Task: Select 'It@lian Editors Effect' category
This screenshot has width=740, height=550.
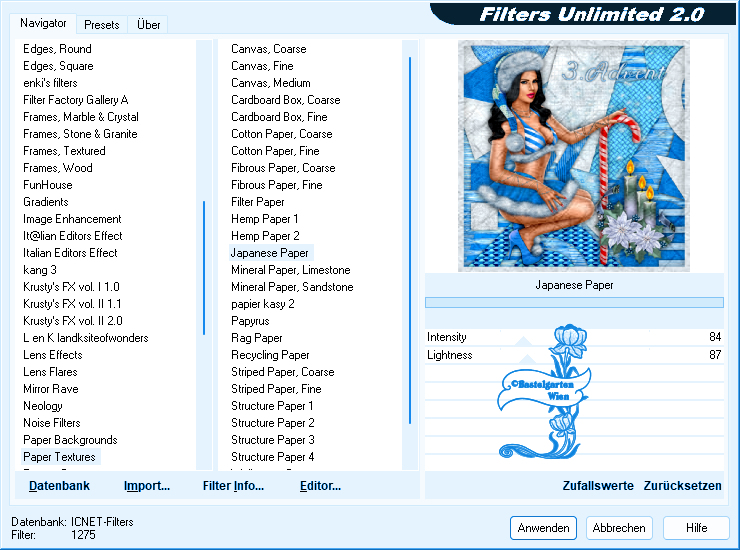Action: [x=73, y=236]
